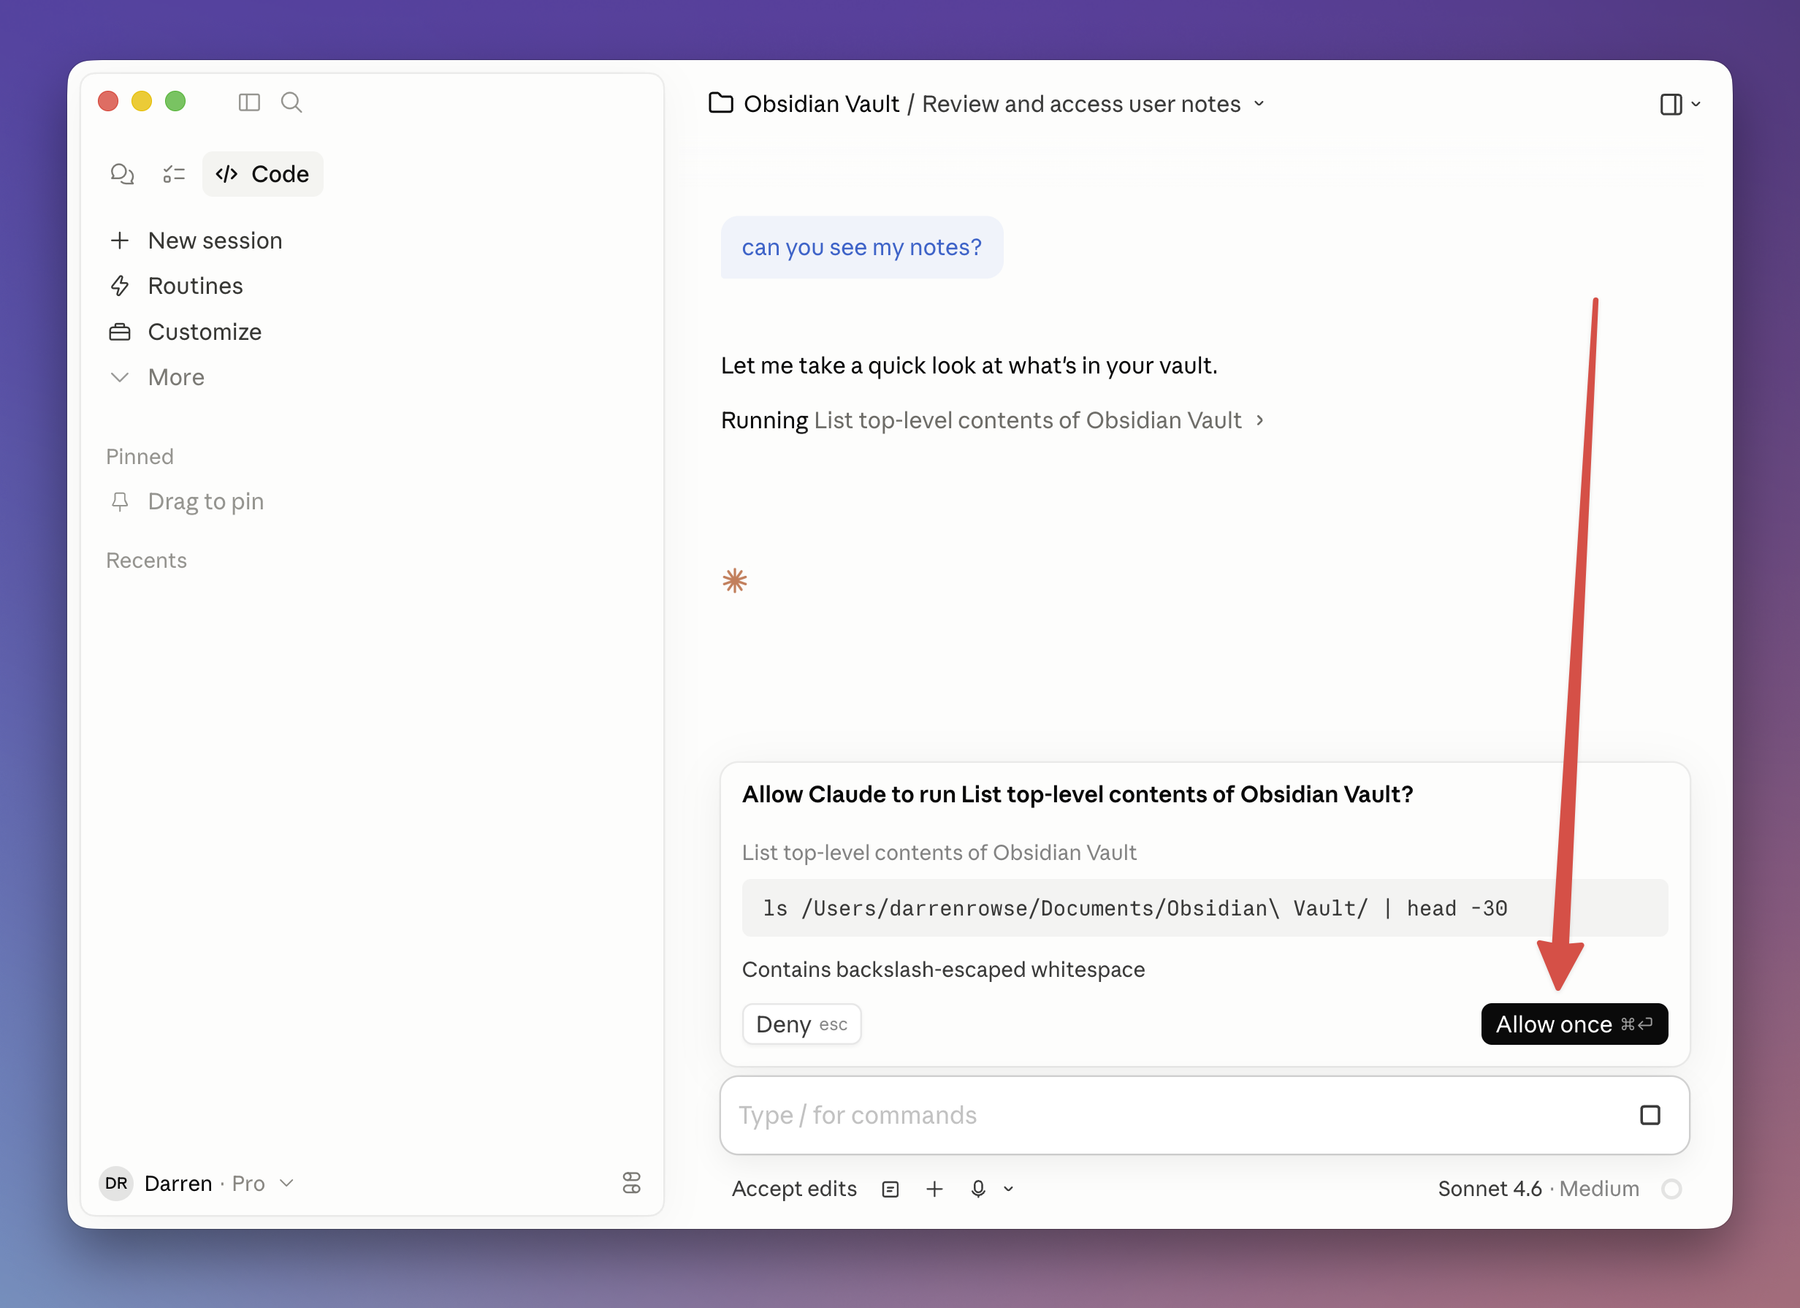Click the ls command code block
Image resolution: width=1800 pixels, height=1308 pixels.
pos(1205,908)
